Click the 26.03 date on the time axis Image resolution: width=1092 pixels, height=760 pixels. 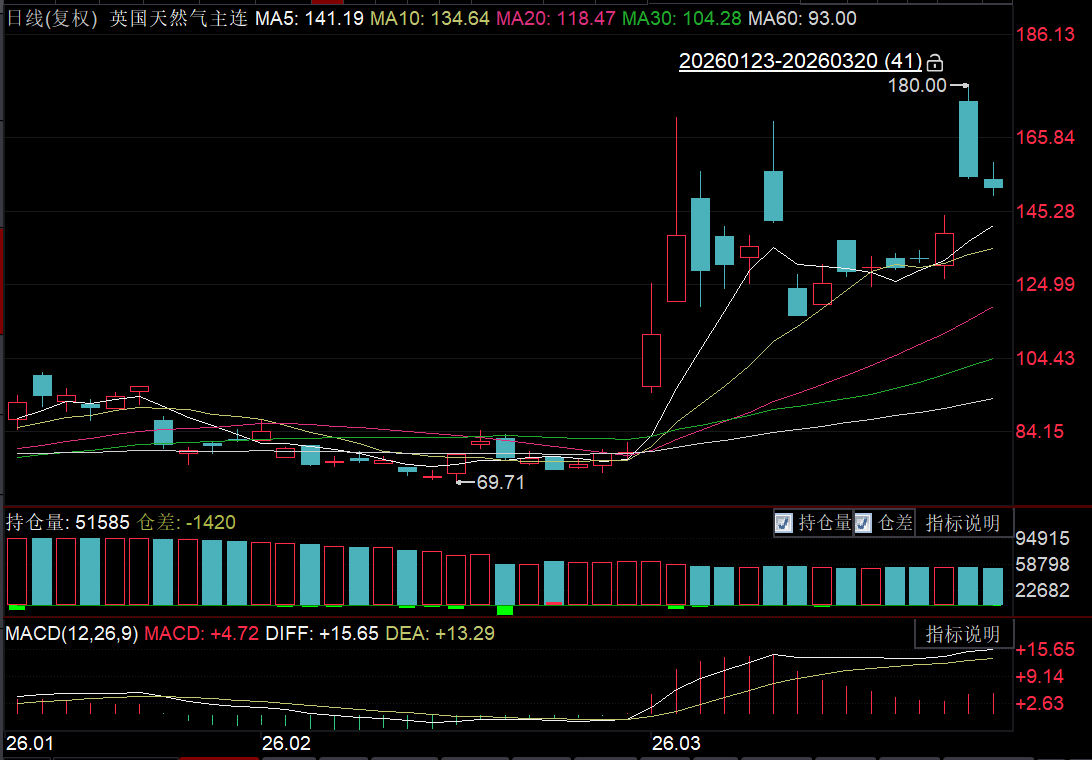[676, 744]
